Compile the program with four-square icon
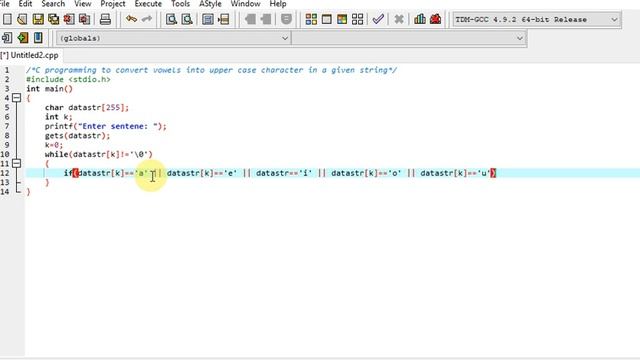 311,19
